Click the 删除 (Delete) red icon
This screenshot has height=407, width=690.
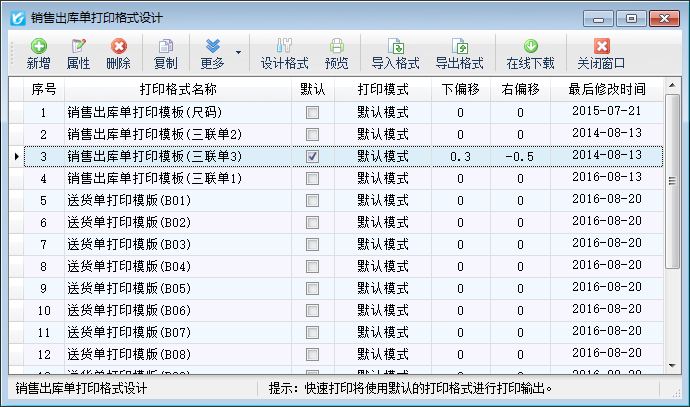[118, 53]
